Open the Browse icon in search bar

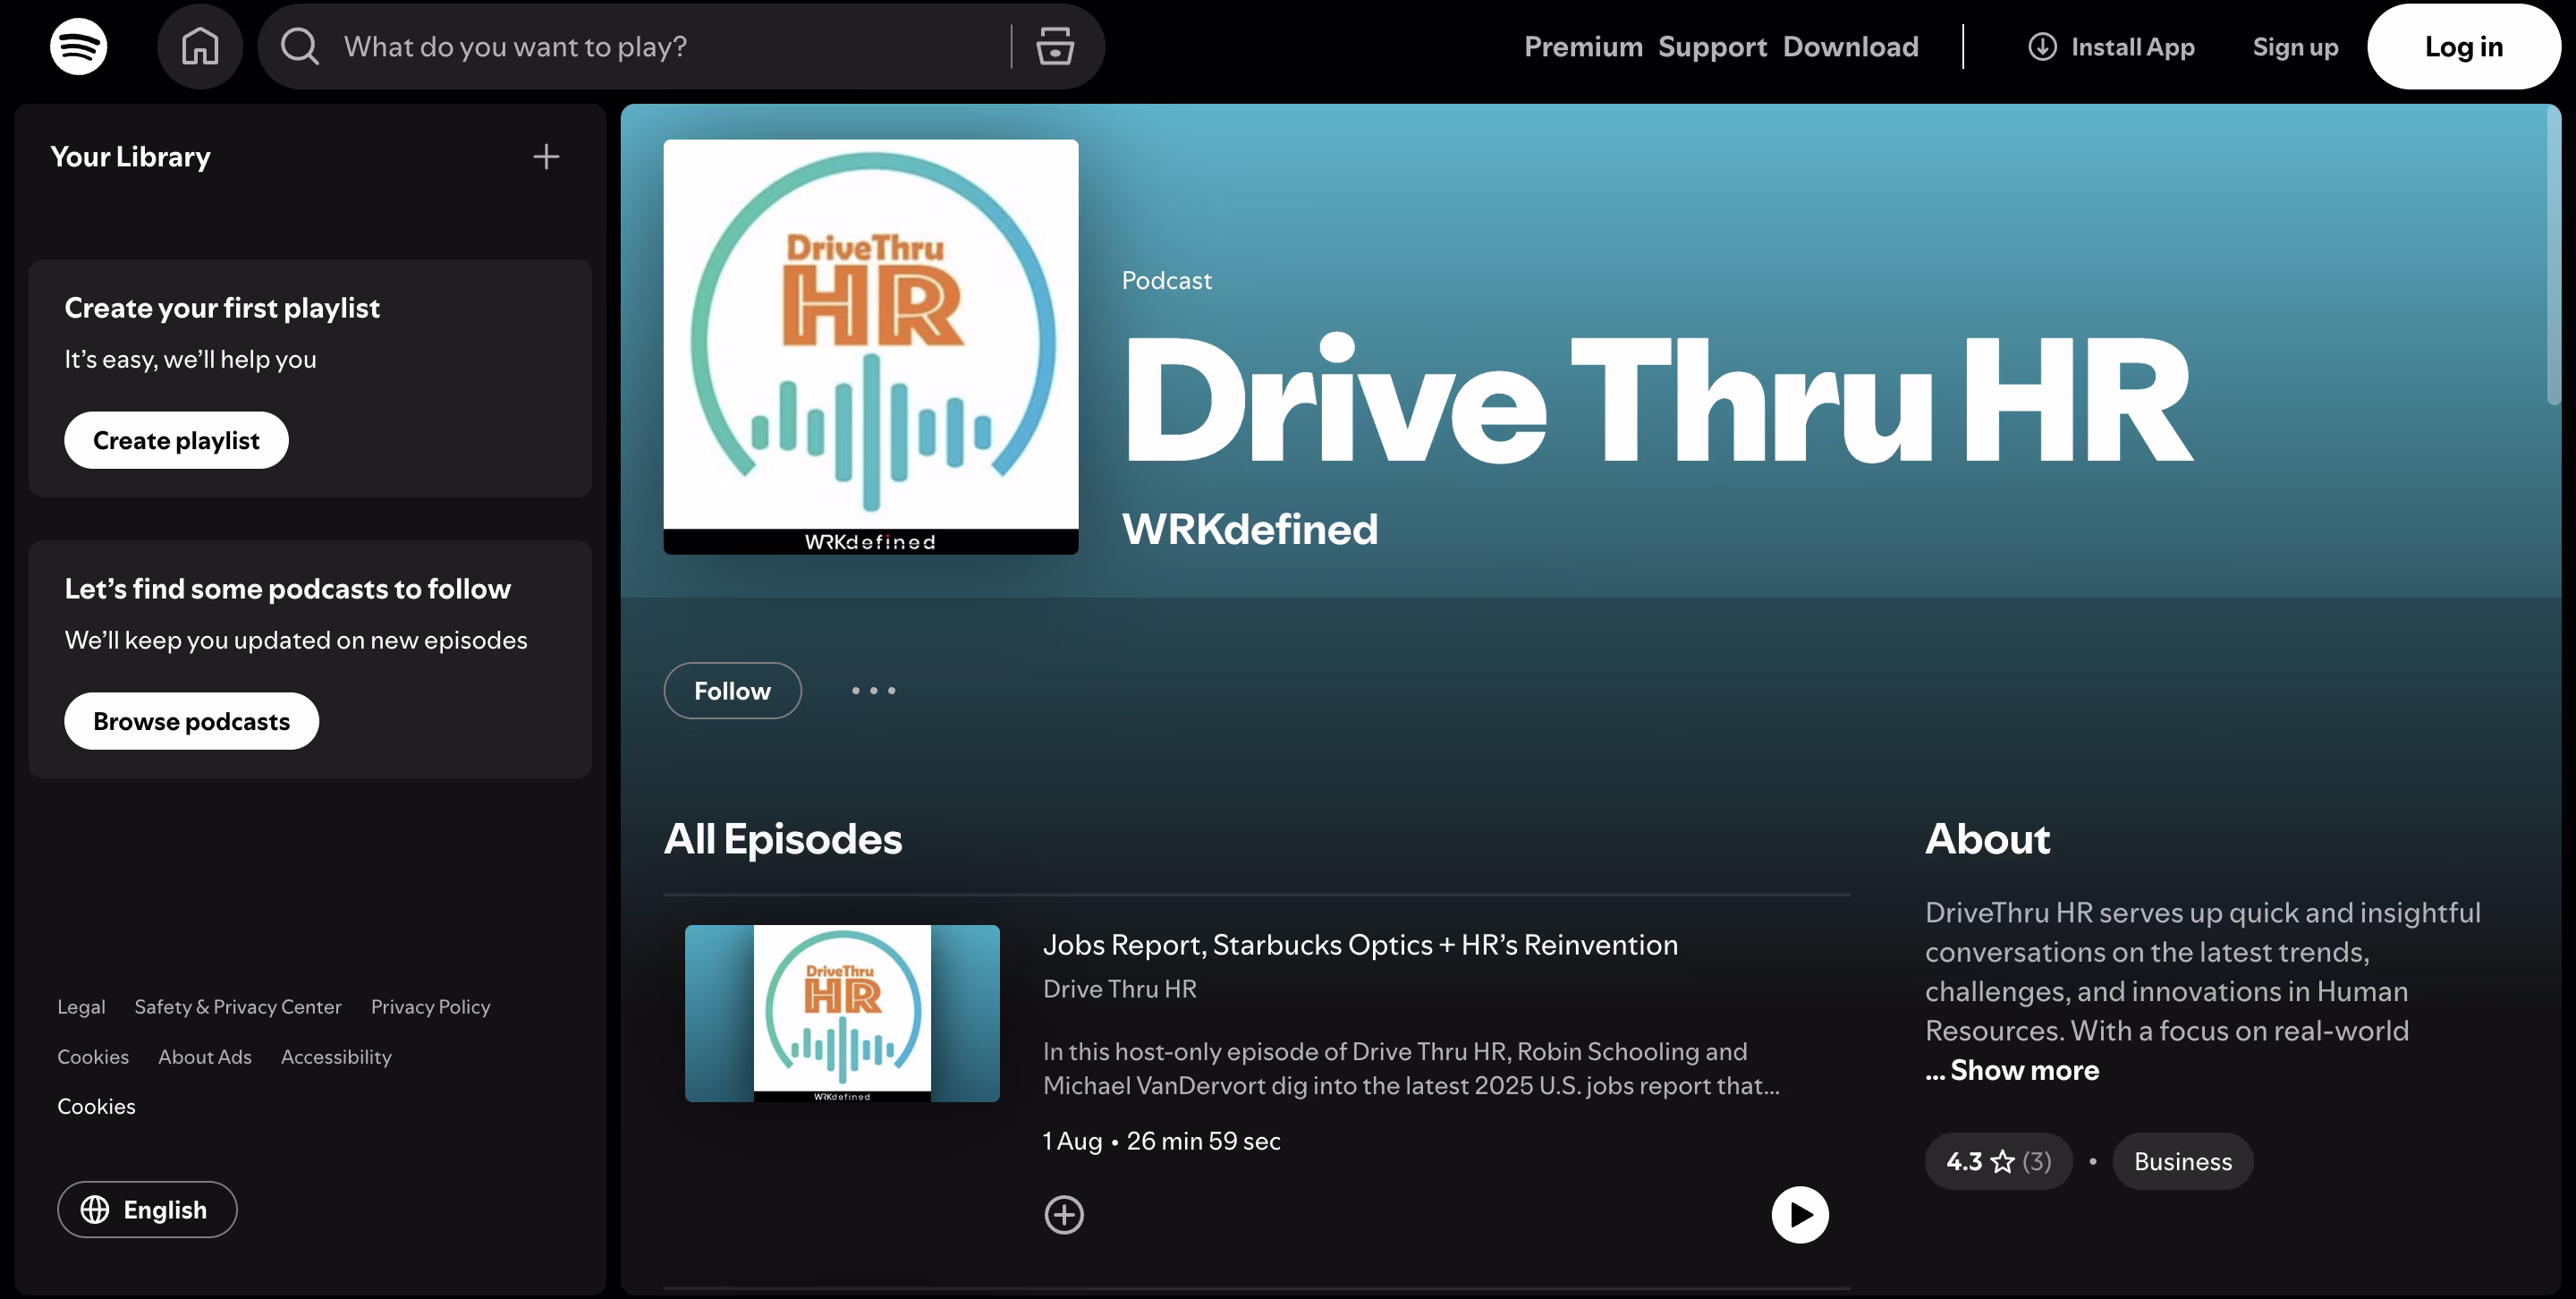coord(1055,46)
